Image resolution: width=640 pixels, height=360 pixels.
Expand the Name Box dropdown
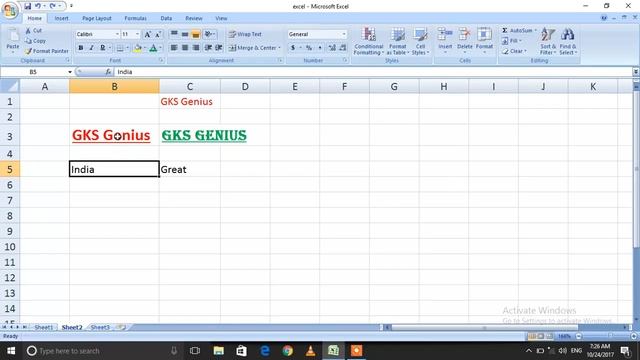70,72
